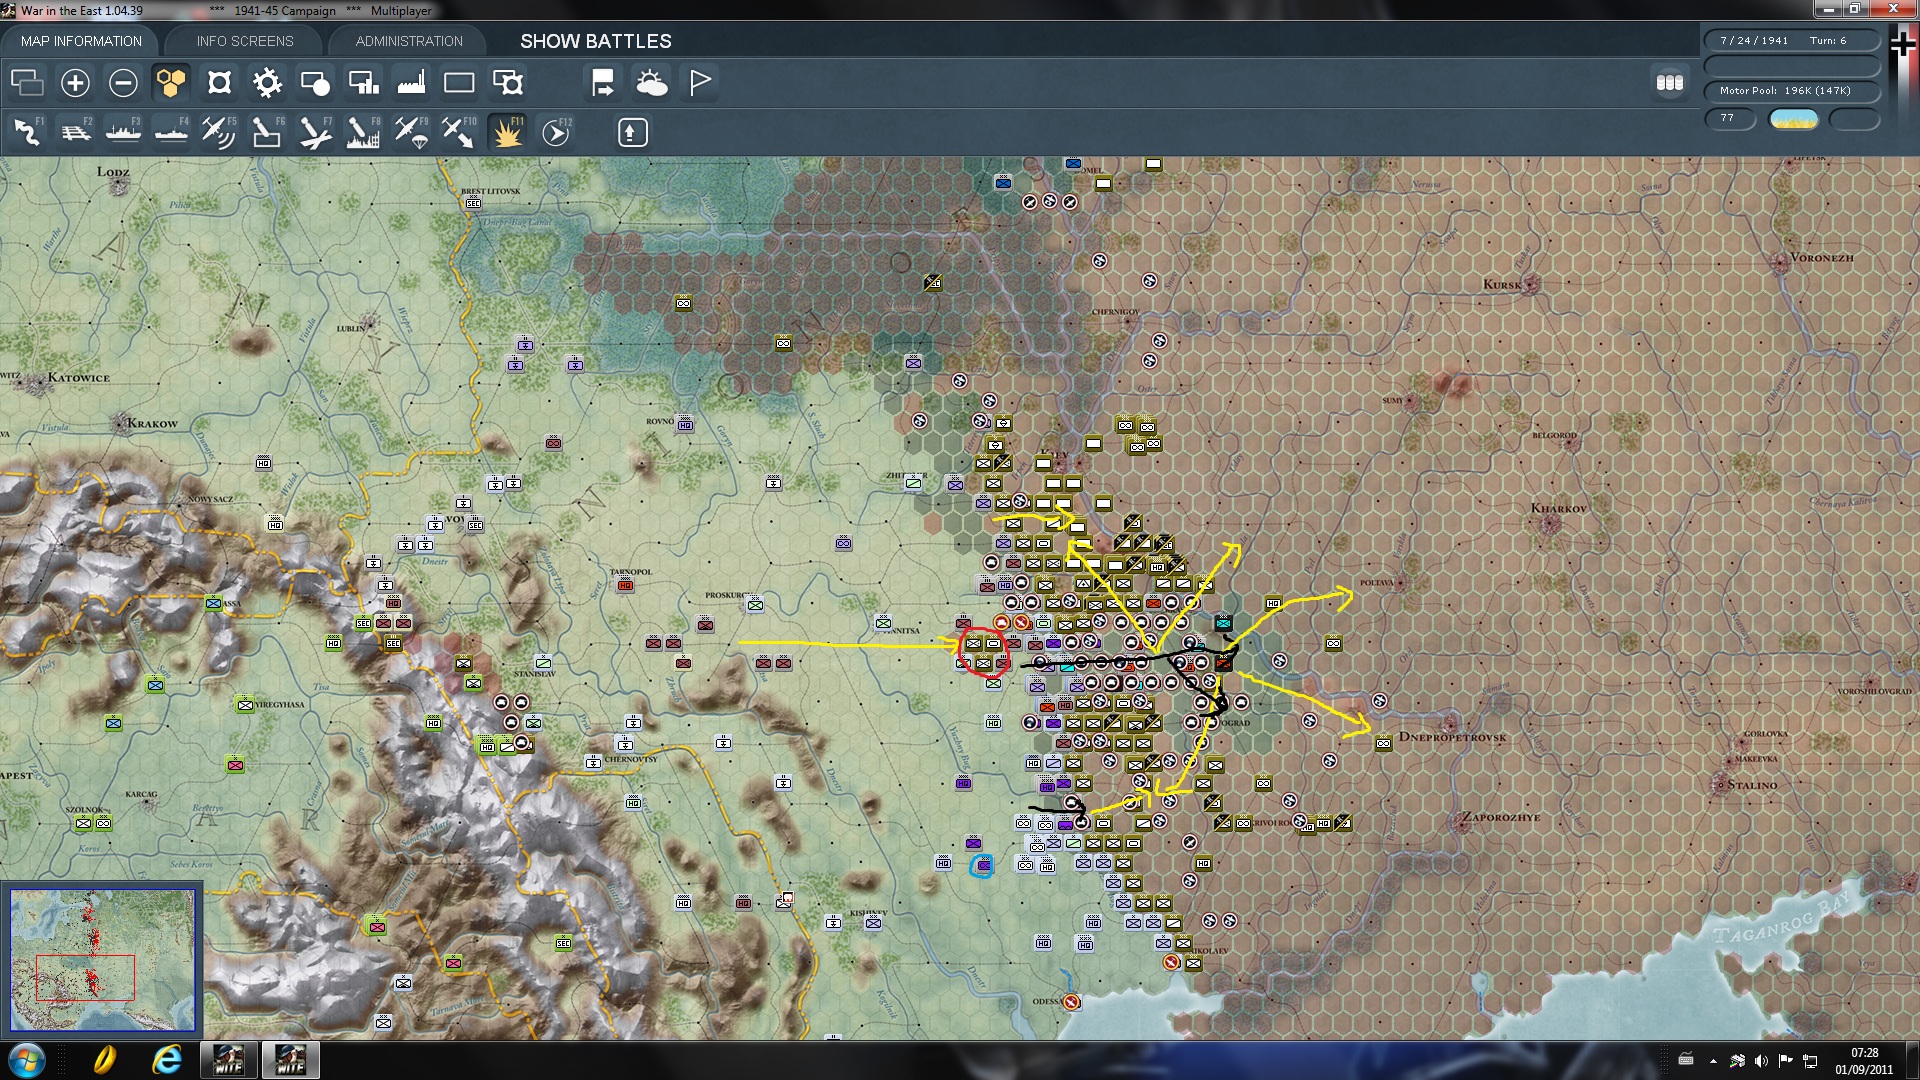Select the F3 naval transport ship icon
Viewport: 1920px width, 1080px height.
123,132
